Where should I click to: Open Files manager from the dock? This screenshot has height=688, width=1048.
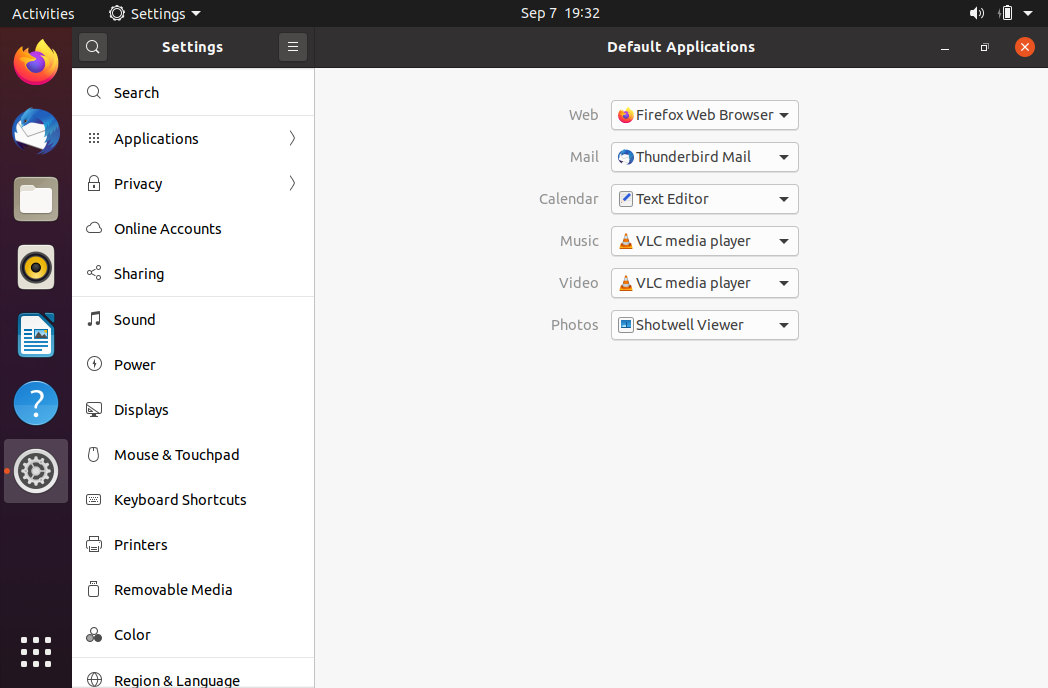(x=36, y=199)
